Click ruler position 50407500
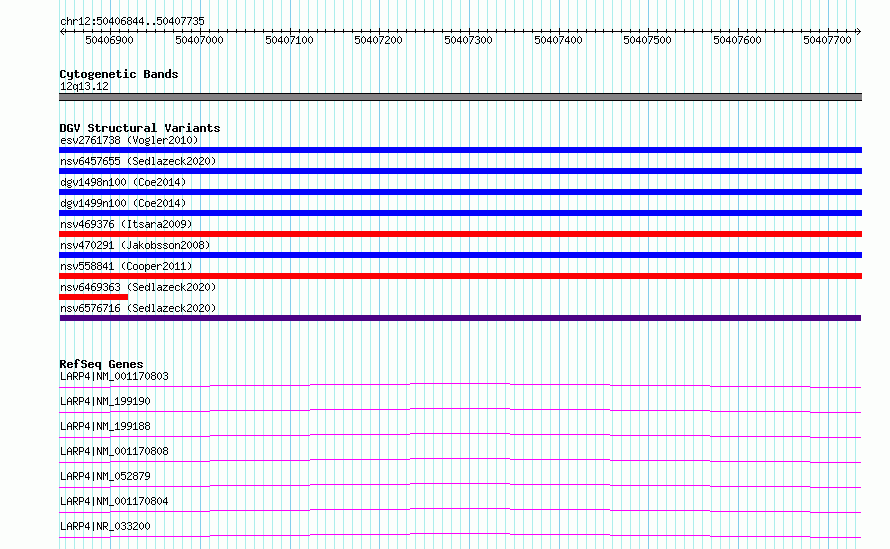This screenshot has height=549, width=890. [648, 40]
